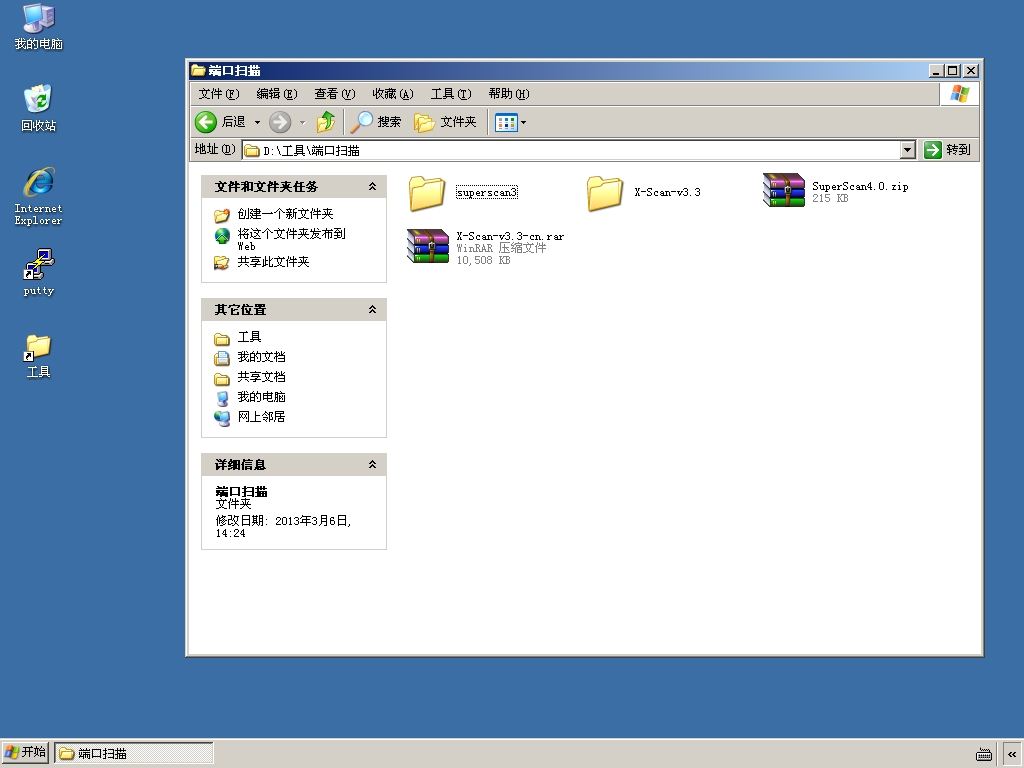Toggle the Folders pane button
The width and height of the screenshot is (1024, 768).
[445, 122]
